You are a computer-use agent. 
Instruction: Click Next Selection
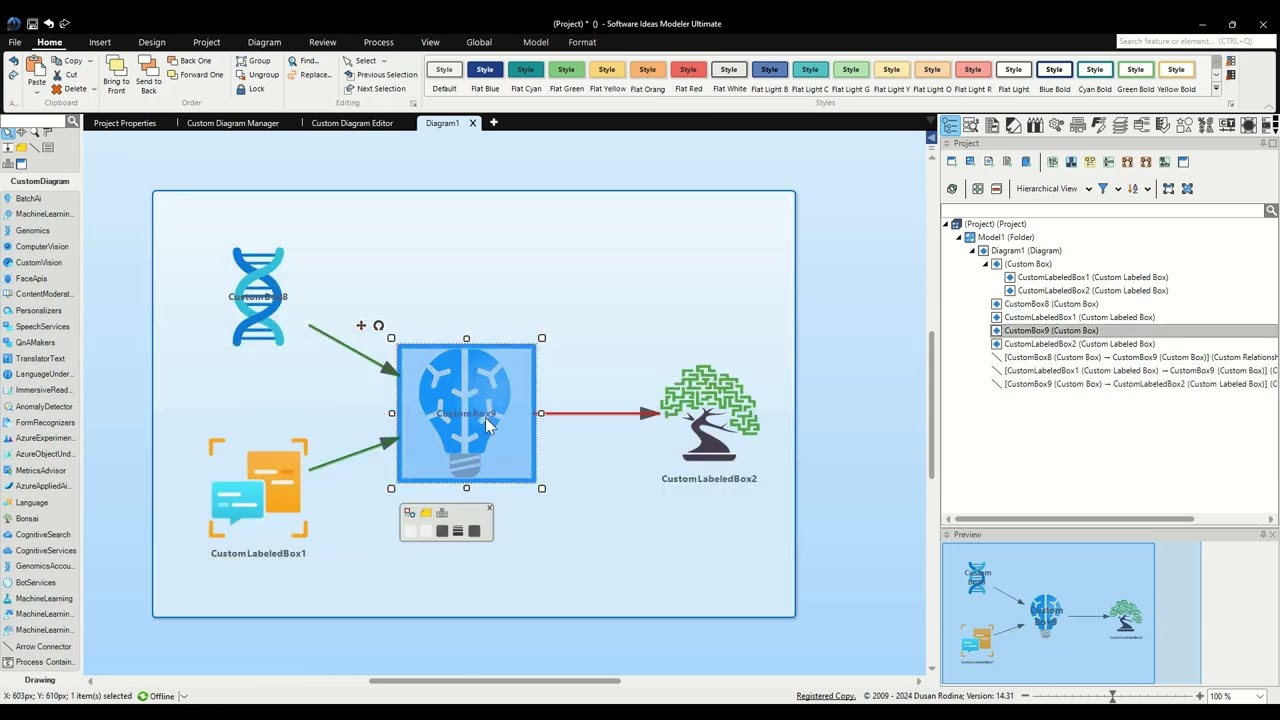pyautogui.click(x=374, y=89)
